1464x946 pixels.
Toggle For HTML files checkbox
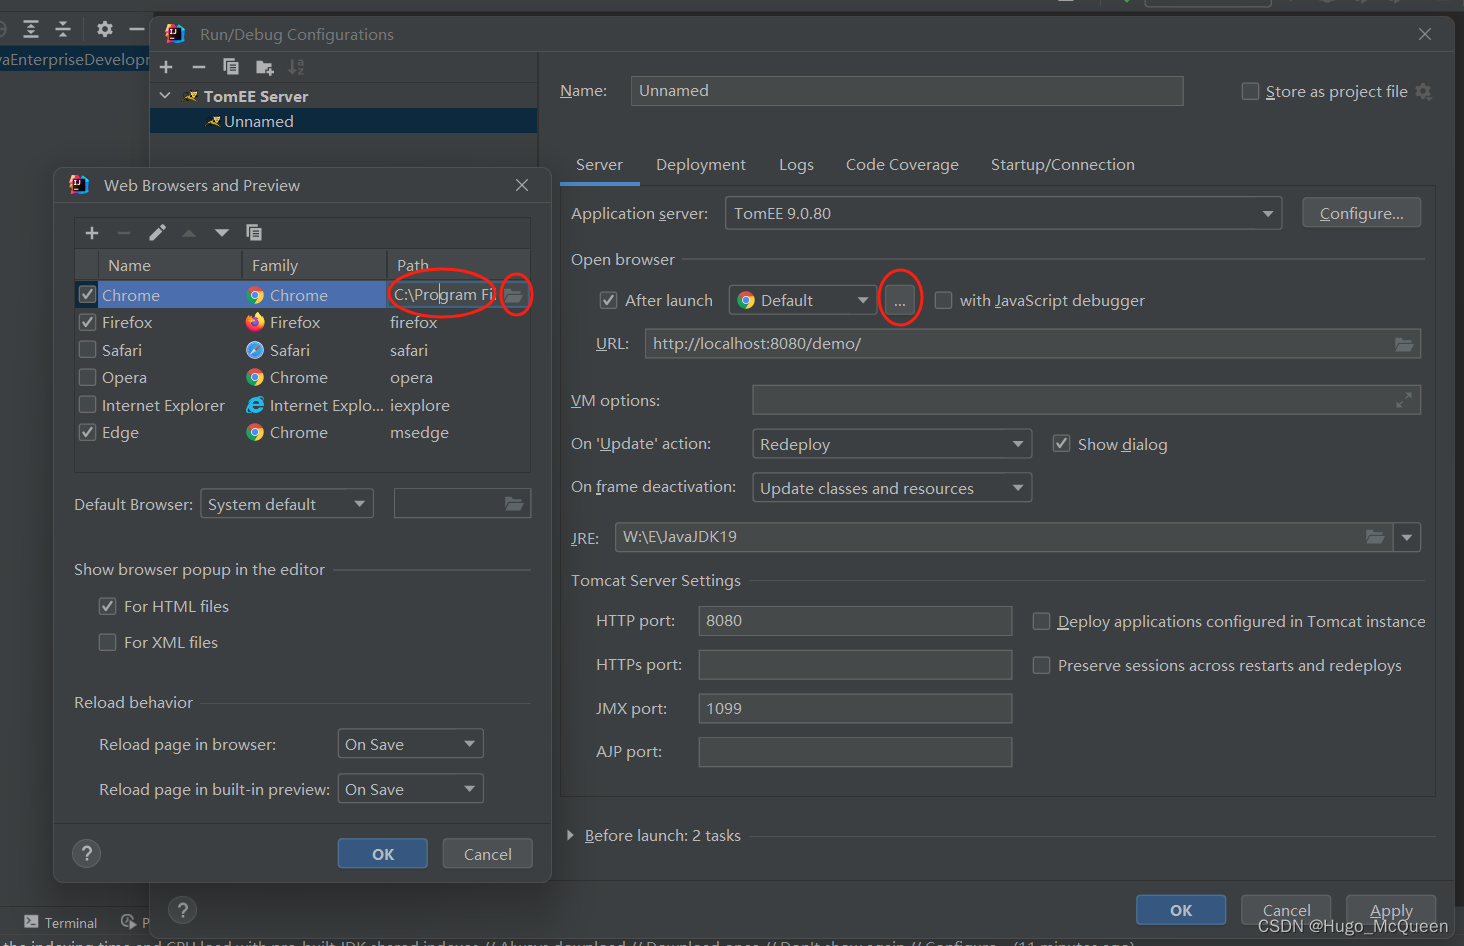point(108,606)
